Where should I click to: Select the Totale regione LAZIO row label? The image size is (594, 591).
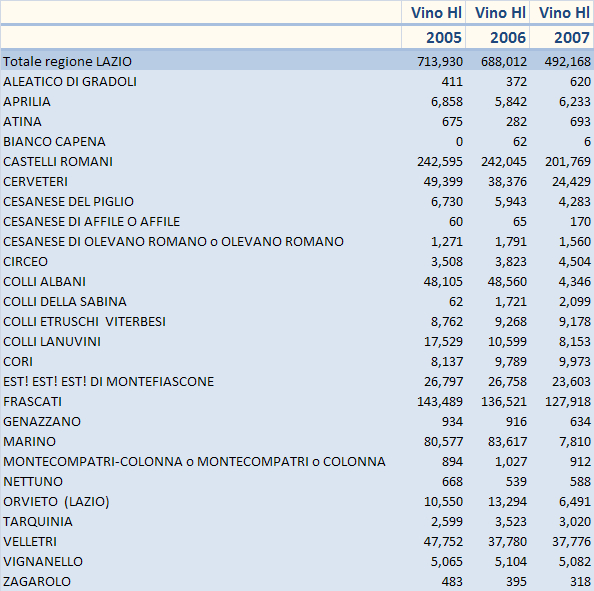click(x=67, y=61)
